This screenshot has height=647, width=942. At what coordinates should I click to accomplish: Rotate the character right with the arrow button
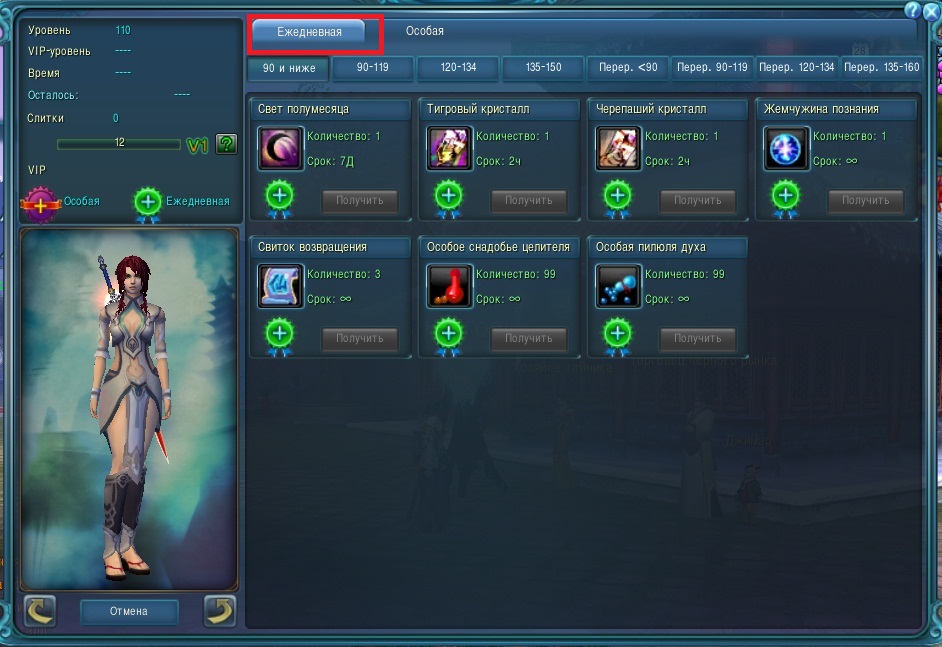pos(219,611)
